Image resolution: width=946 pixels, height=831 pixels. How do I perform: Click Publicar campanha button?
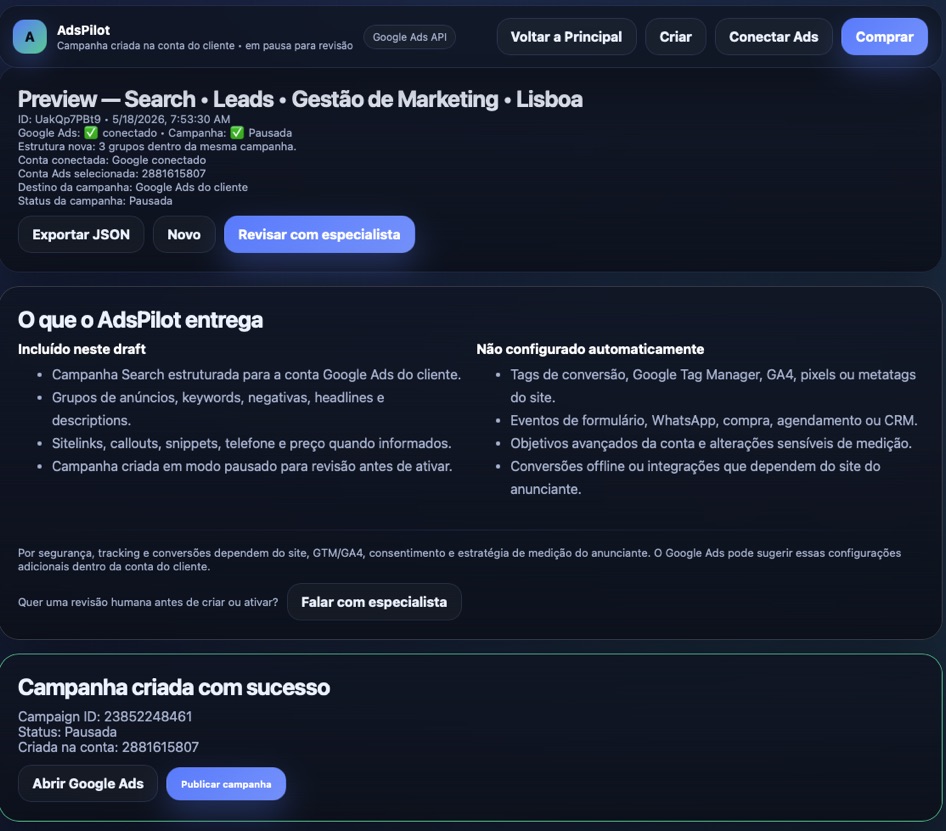coord(226,784)
